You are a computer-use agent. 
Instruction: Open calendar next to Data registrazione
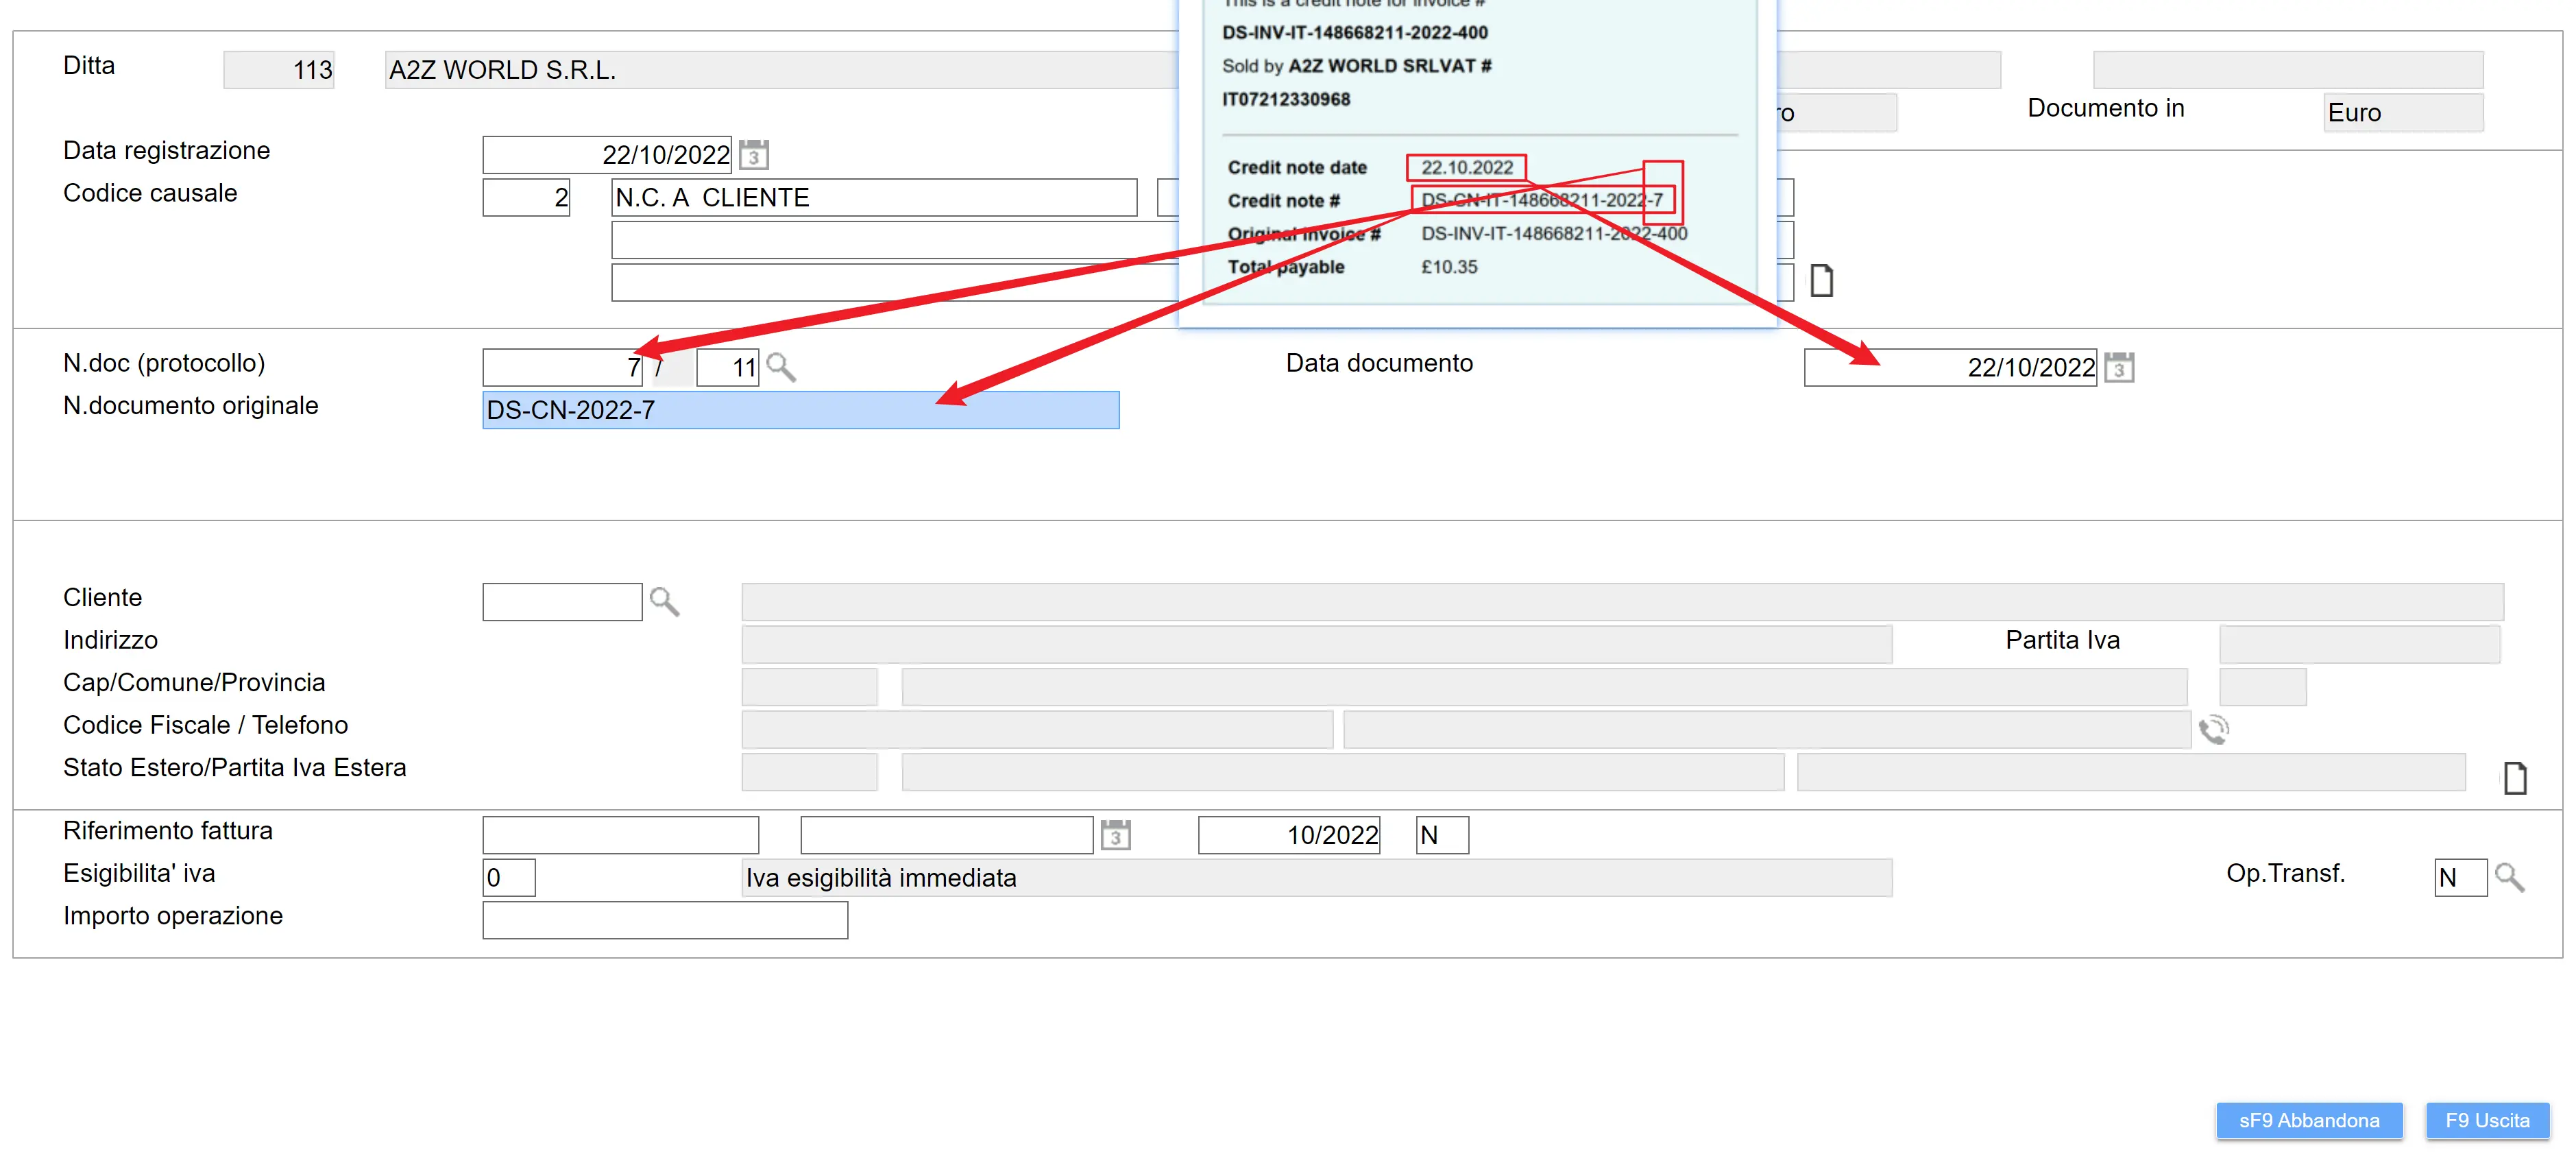tap(753, 155)
